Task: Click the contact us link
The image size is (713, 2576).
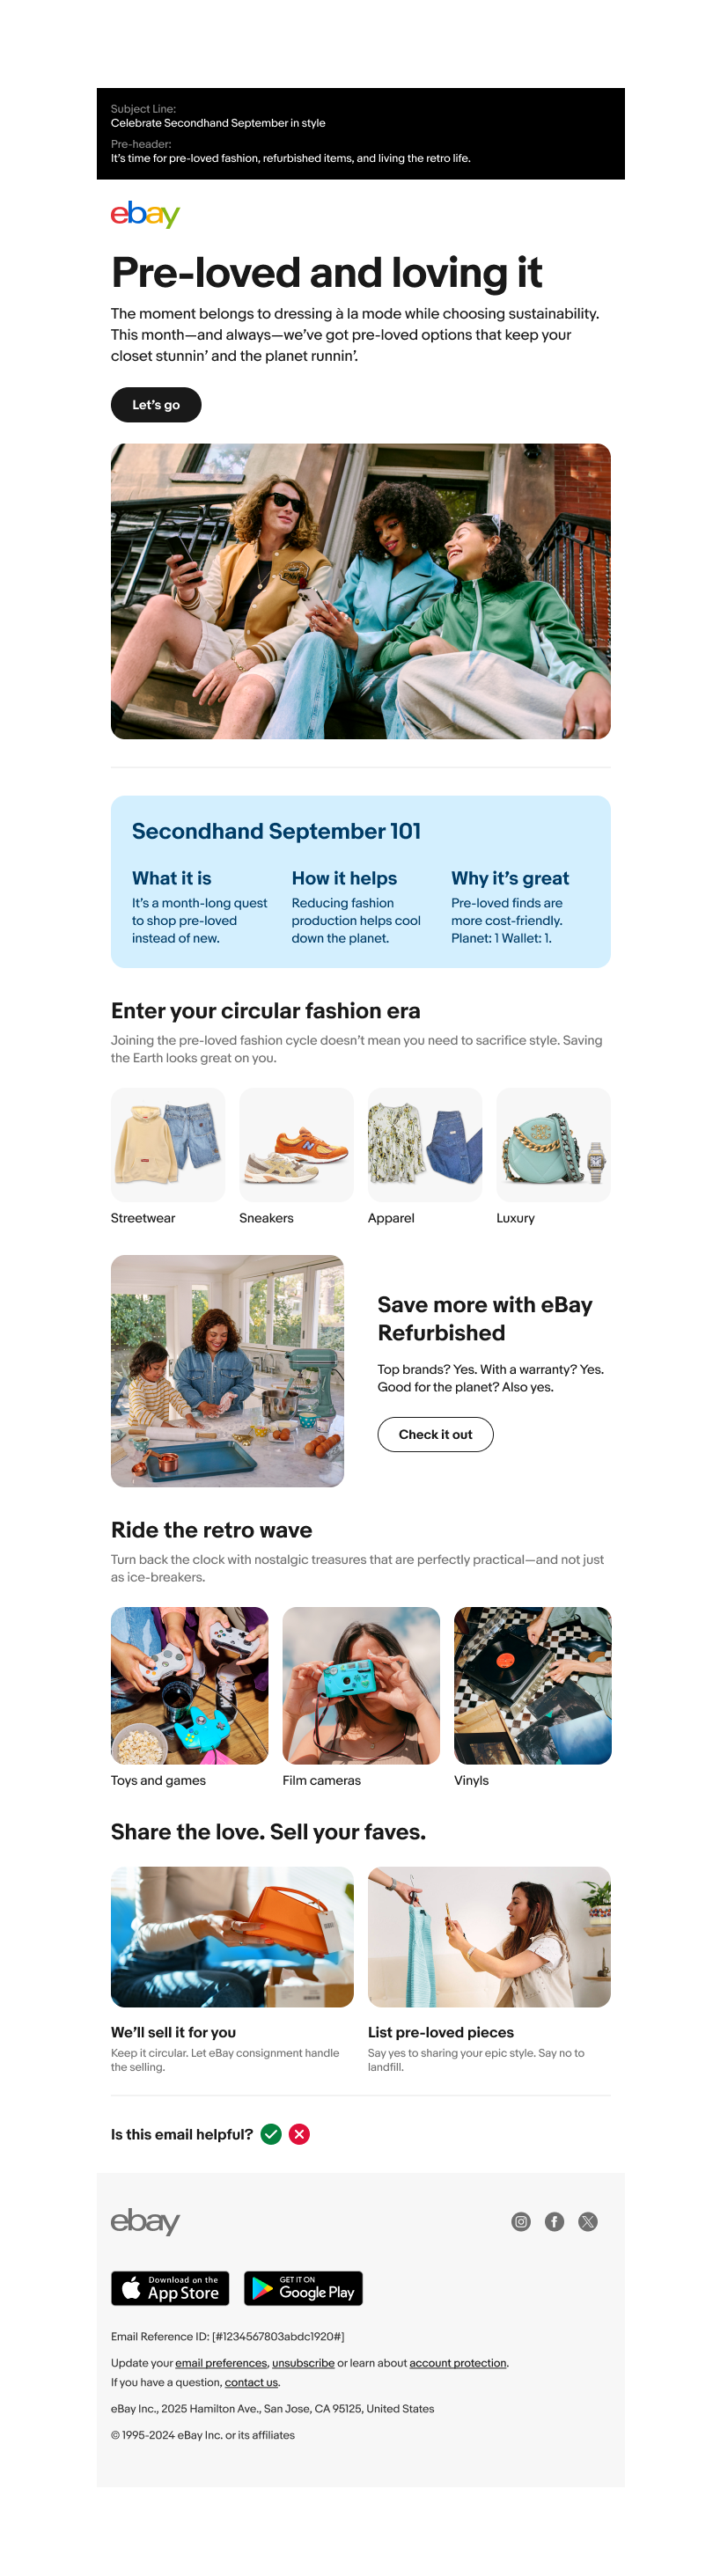Action: (x=251, y=2382)
